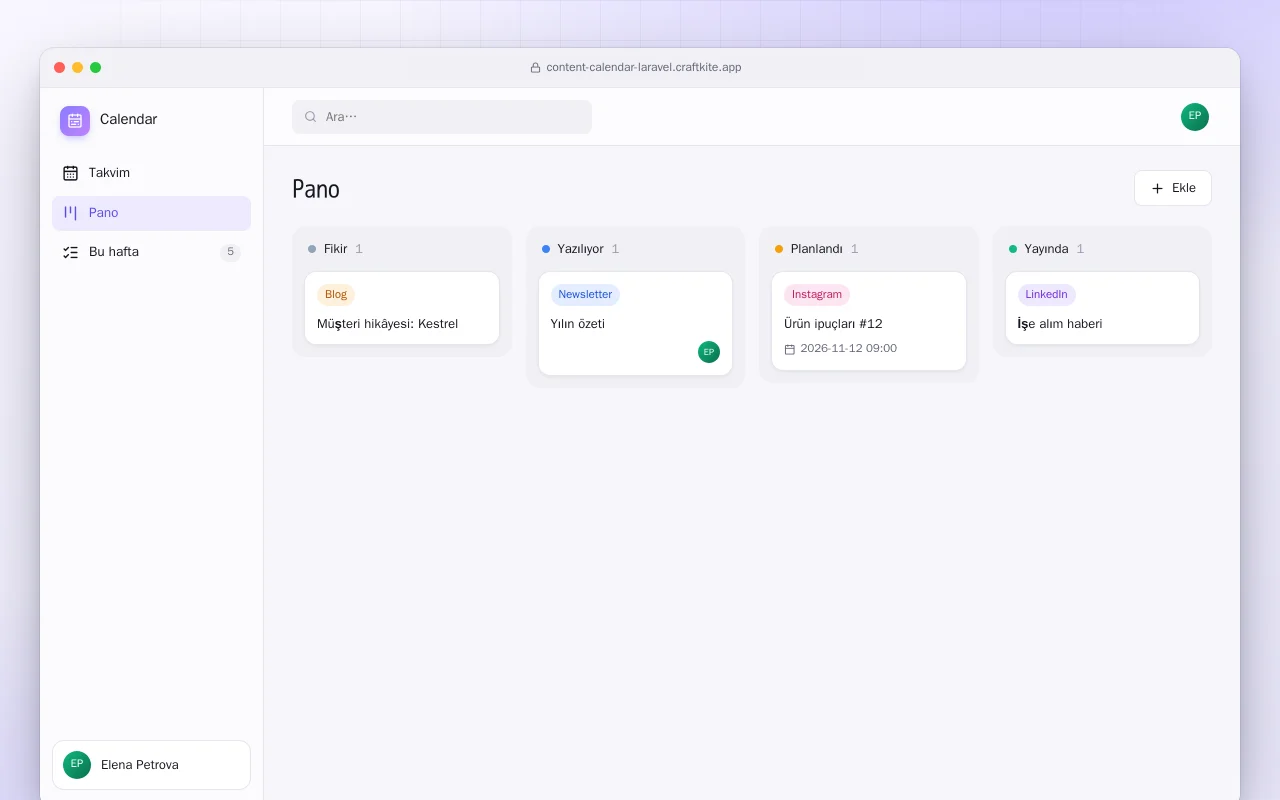
Task: Click the Instagram tag label
Action: click(x=817, y=295)
